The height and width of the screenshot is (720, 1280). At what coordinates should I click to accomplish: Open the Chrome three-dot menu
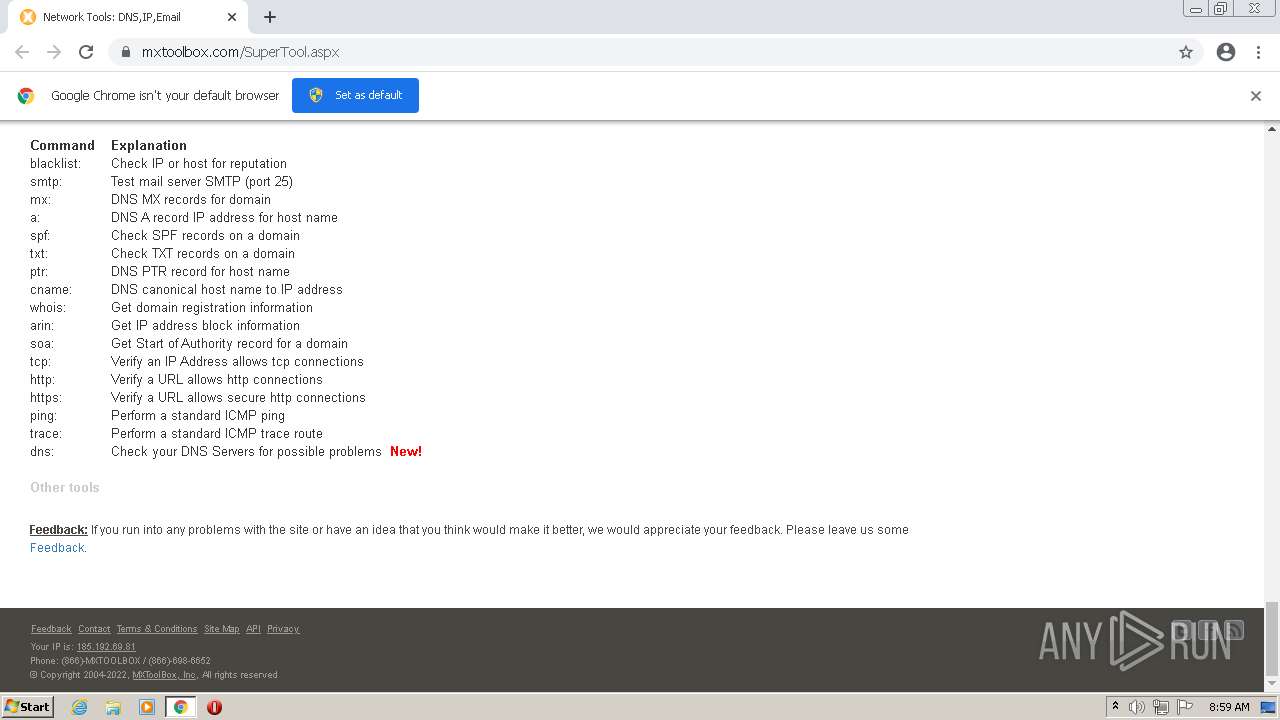pyautogui.click(x=1259, y=52)
